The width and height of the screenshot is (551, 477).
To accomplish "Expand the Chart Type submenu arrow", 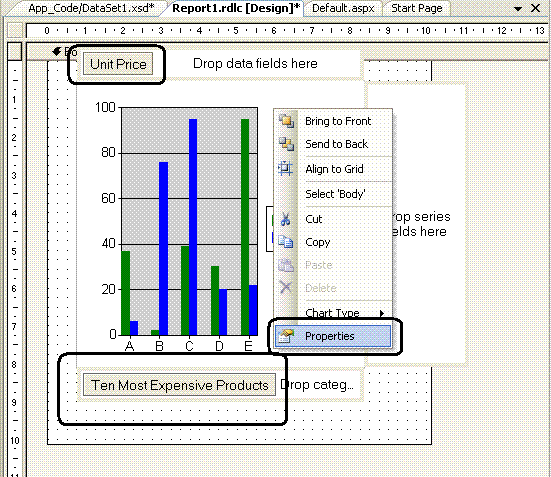I will click(x=382, y=313).
